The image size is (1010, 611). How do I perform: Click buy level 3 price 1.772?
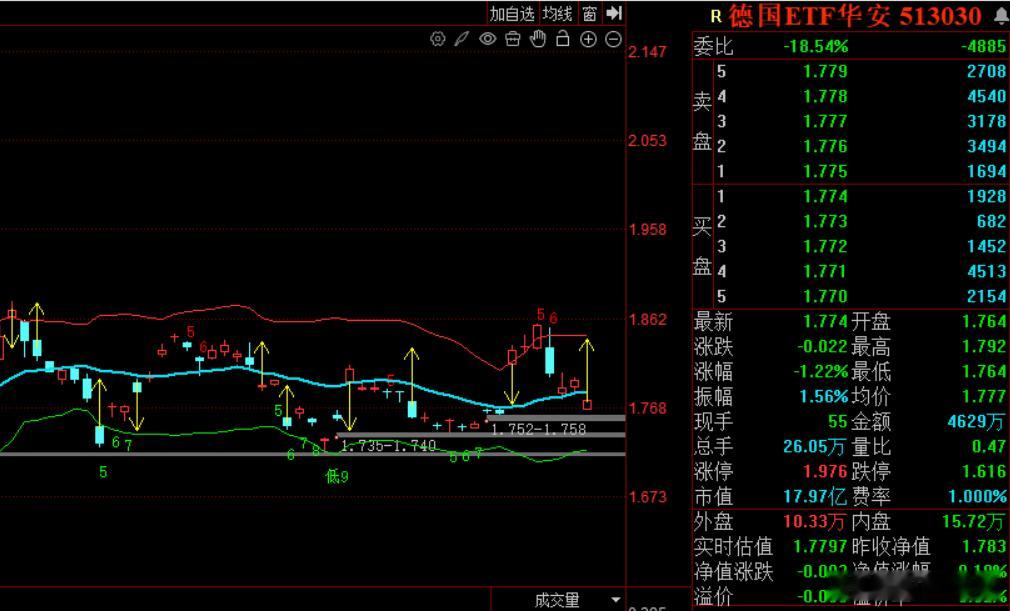click(x=825, y=246)
